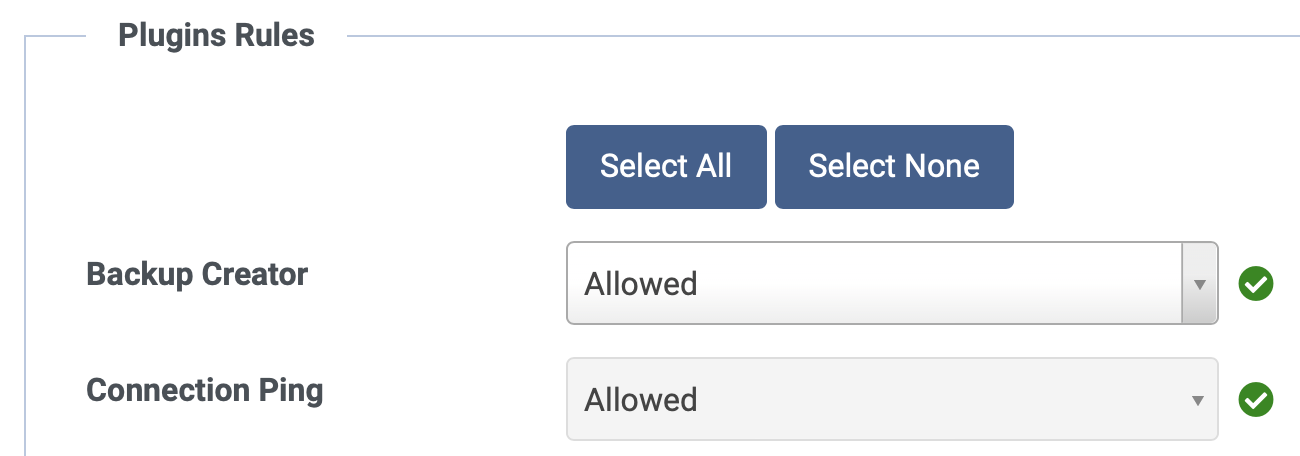Click the Allowed text in Connection Ping field
Screen dimensions: 1300x456
click(x=641, y=400)
